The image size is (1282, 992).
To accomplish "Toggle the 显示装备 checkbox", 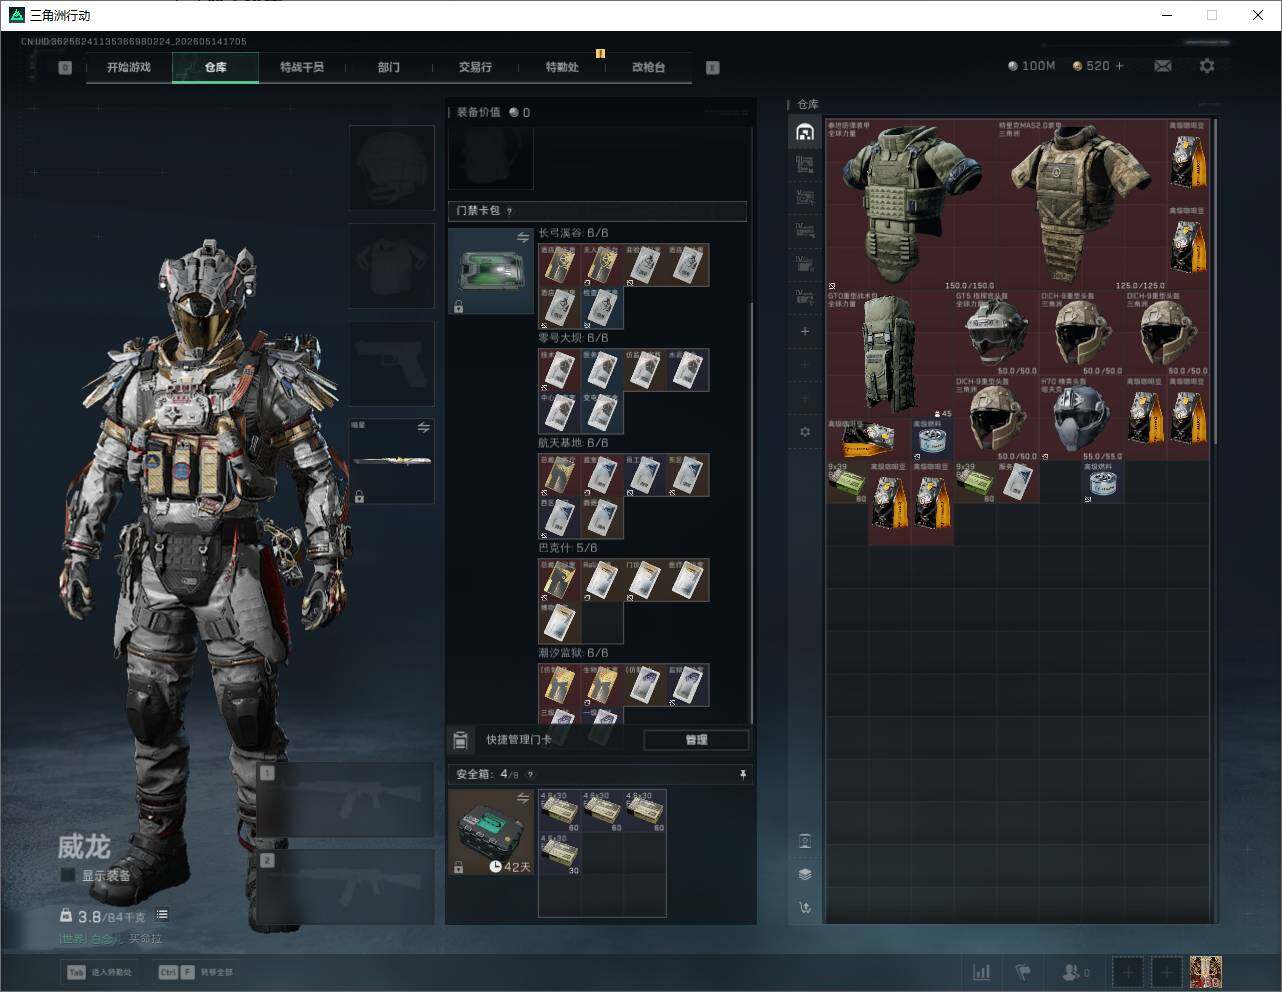I will 68,875.
